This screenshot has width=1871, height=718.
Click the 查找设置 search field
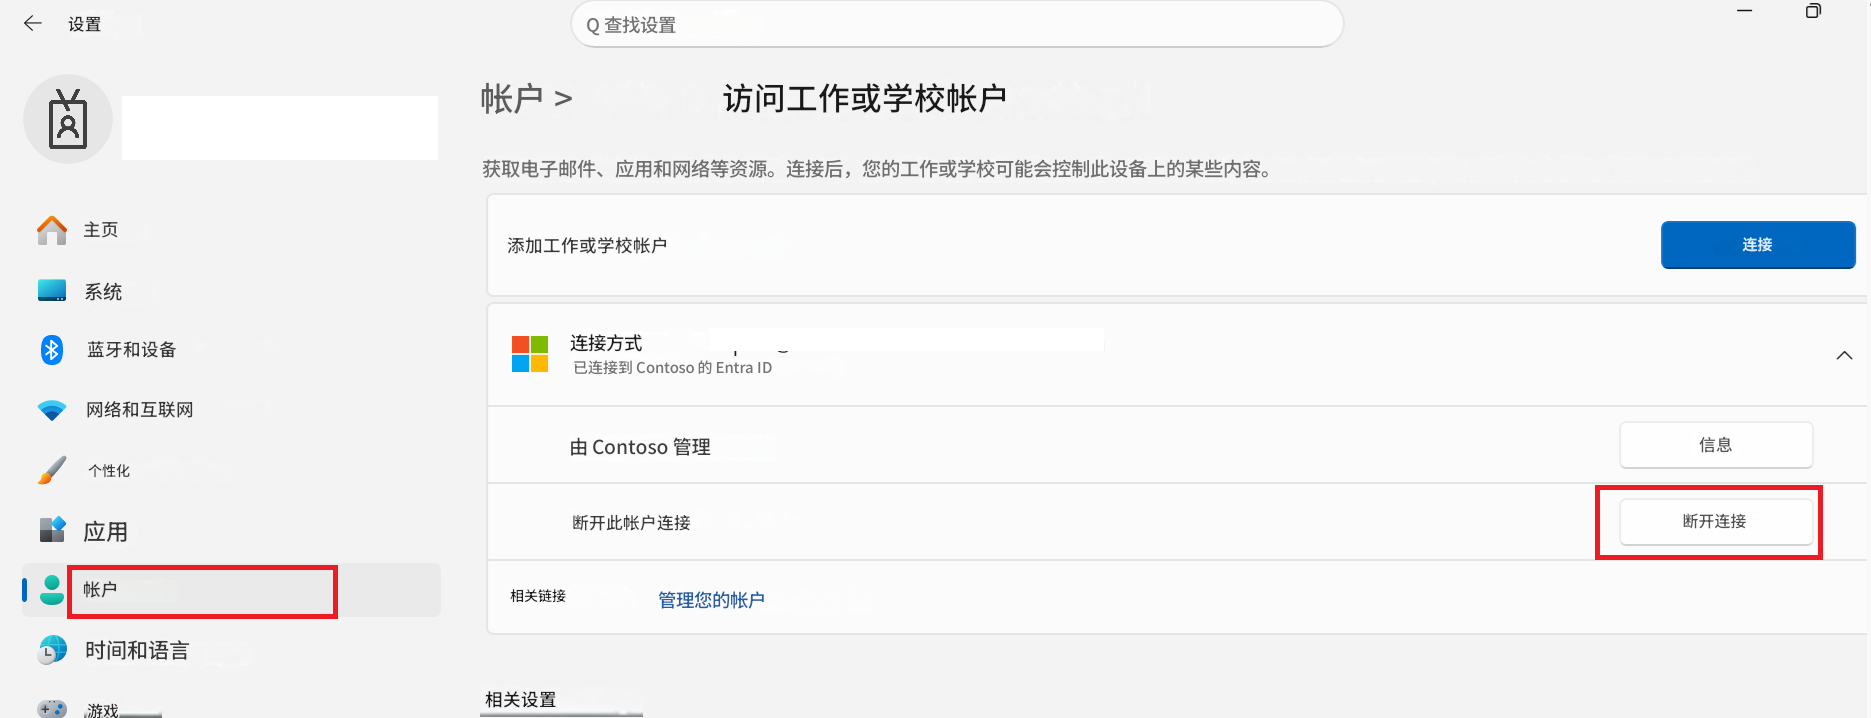957,24
